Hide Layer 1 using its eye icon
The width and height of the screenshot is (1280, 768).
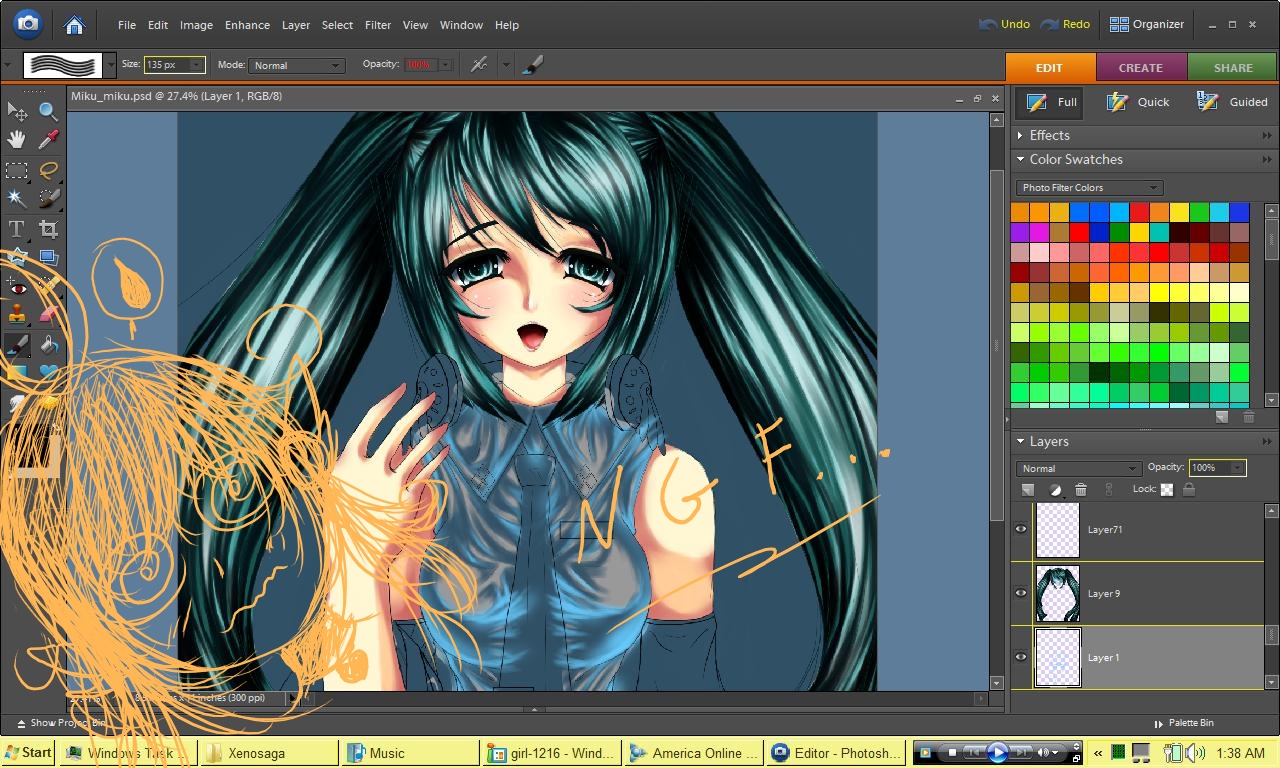[x=1021, y=657]
